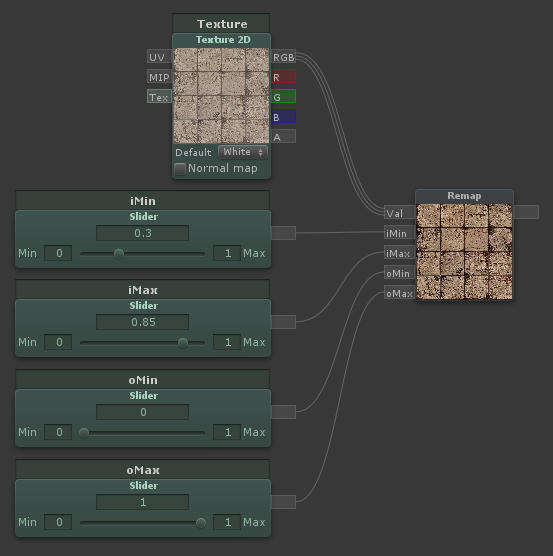Viewport: 553px width, 556px height.
Task: Click the Val input port on the Remap node
Action: (x=400, y=213)
